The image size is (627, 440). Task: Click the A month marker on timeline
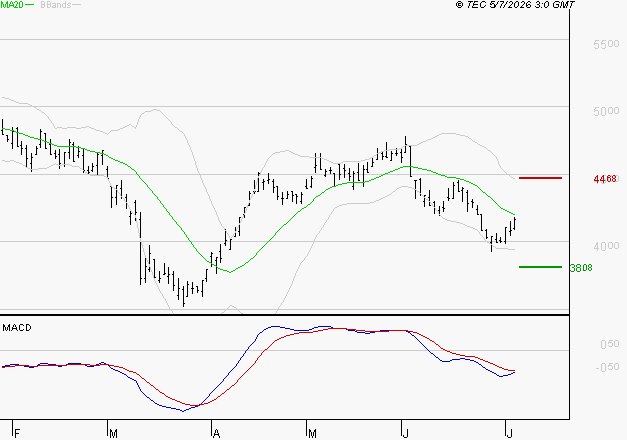pos(216,433)
